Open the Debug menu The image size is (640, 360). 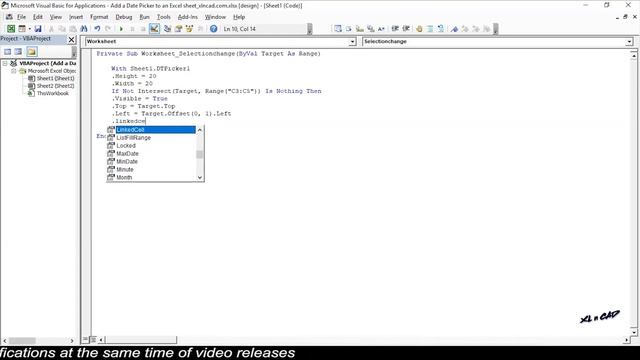[124, 17]
